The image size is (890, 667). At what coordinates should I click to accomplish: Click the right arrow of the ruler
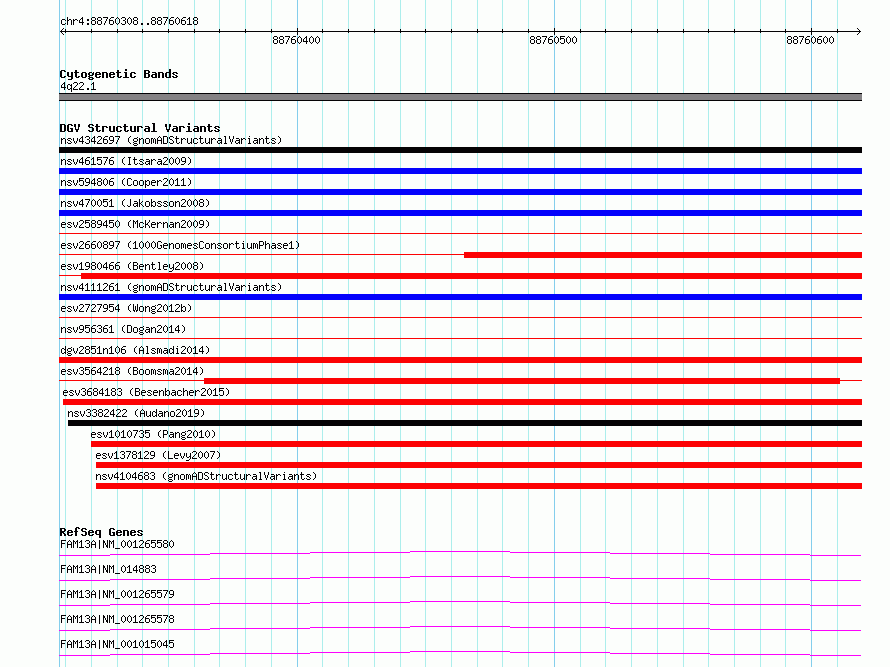pos(858,32)
